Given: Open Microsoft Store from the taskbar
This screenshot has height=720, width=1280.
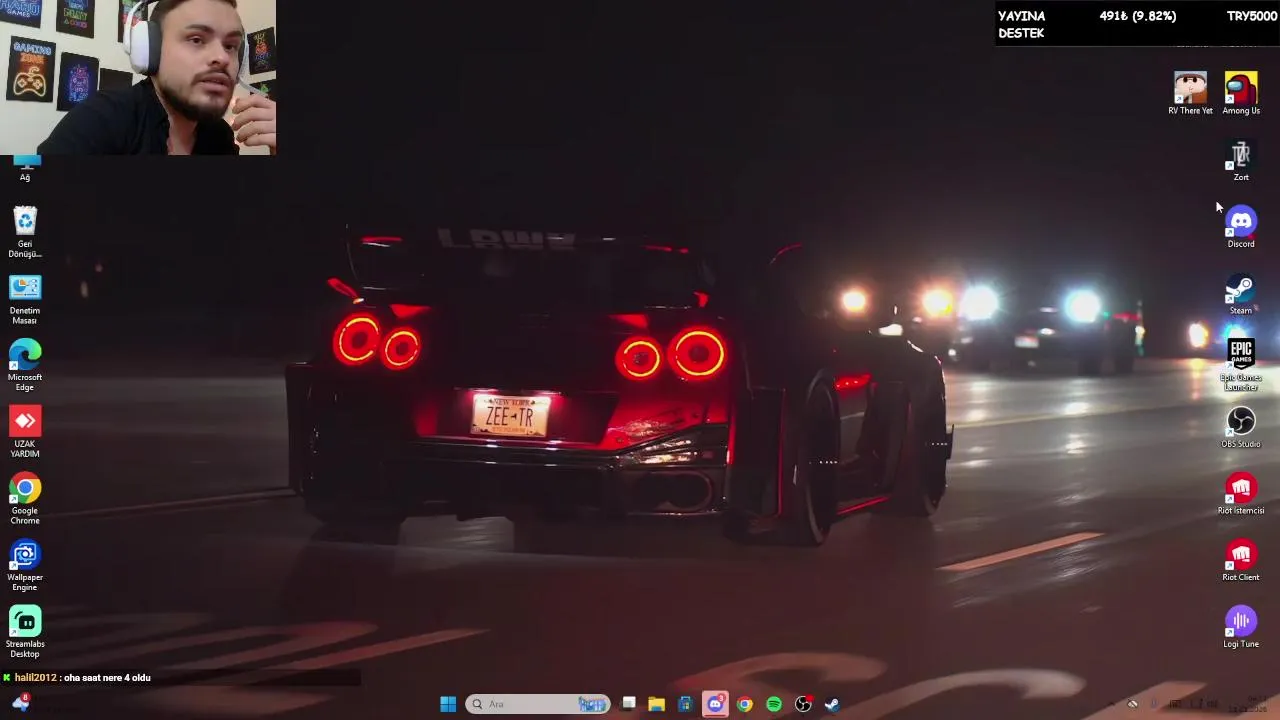Looking at the screenshot, I should pyautogui.click(x=685, y=704).
